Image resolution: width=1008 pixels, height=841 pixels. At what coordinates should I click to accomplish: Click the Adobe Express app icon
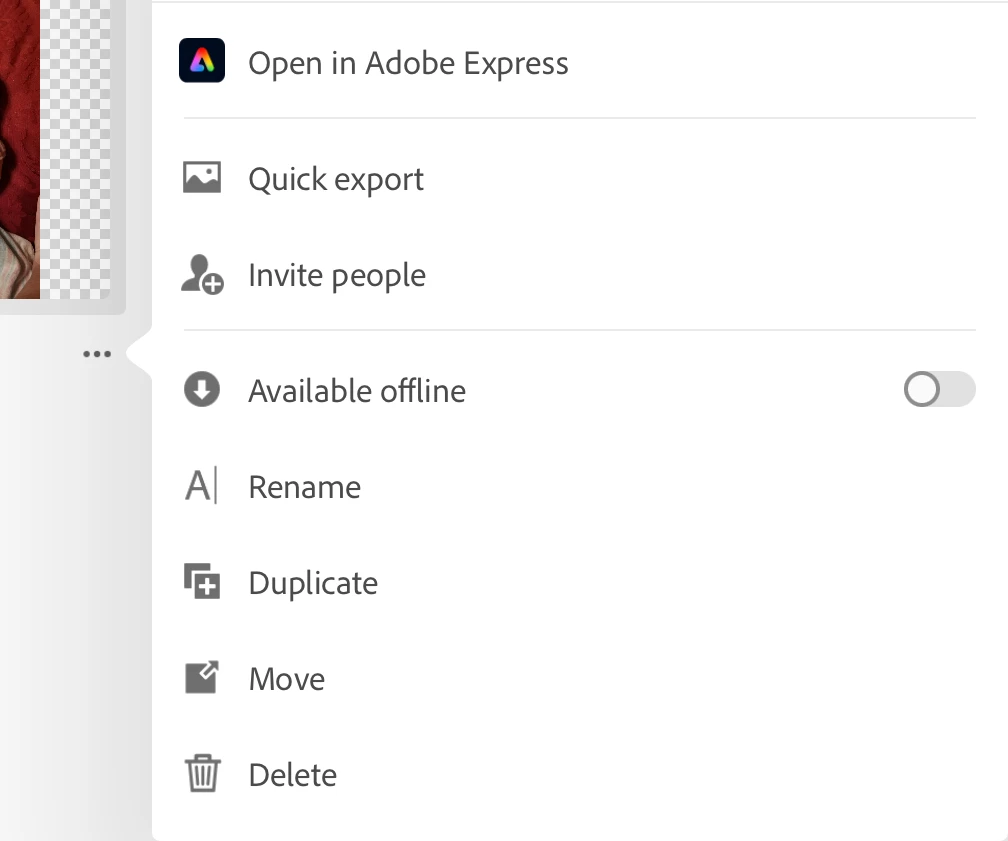202,60
